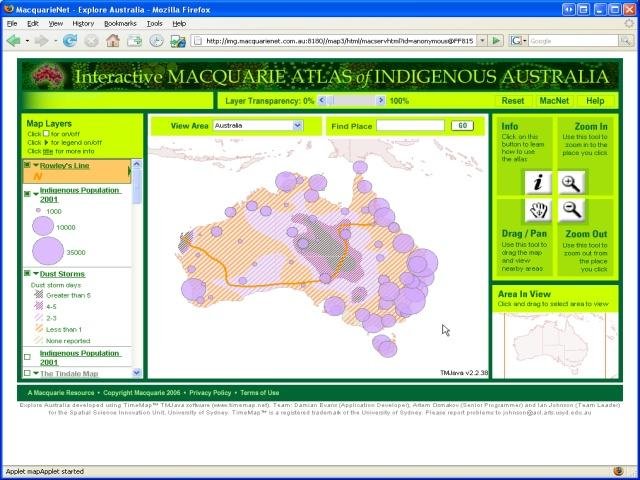This screenshot has height=480, width=640.
Task: Open the Dust Storms layer title link
Action: (62, 274)
